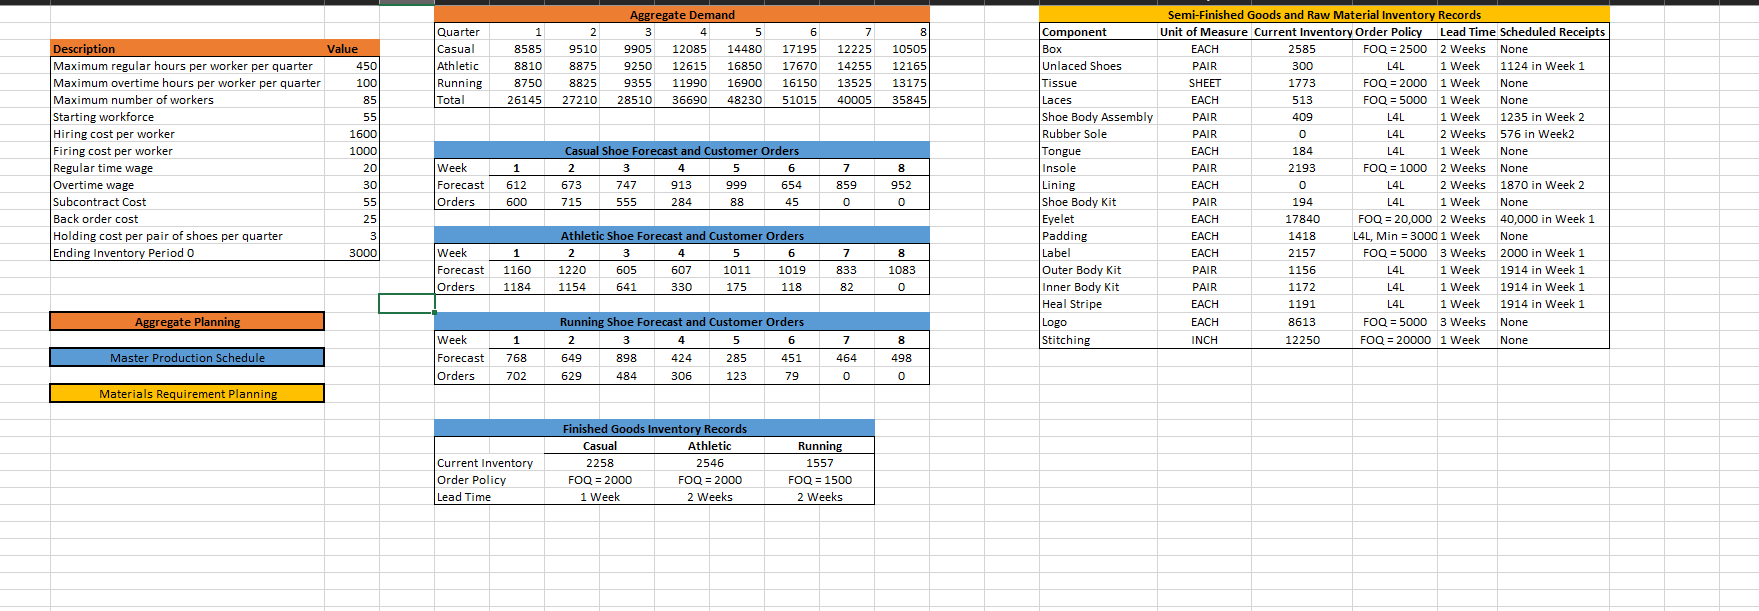
Task: Select Athletic current inventory value 2546
Action: 710,463
